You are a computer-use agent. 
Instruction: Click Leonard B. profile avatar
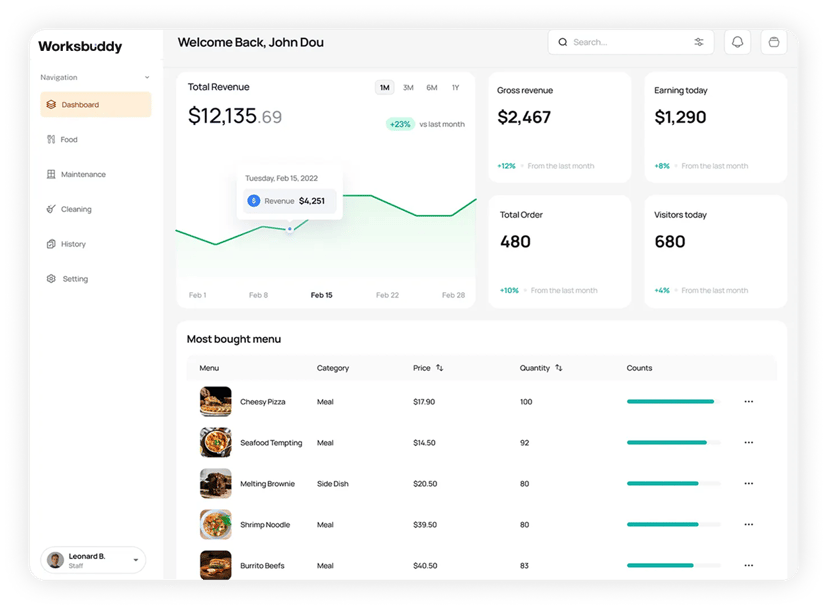pyautogui.click(x=55, y=560)
